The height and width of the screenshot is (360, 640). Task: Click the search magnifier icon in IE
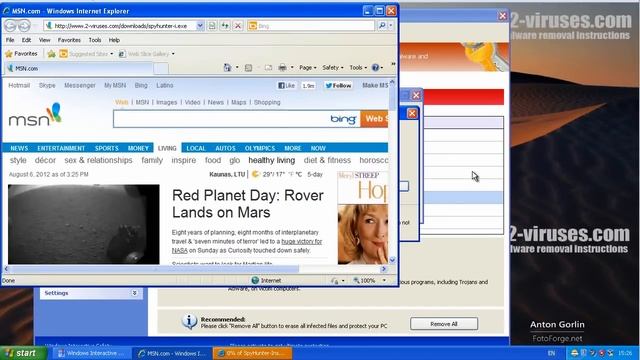(x=382, y=26)
